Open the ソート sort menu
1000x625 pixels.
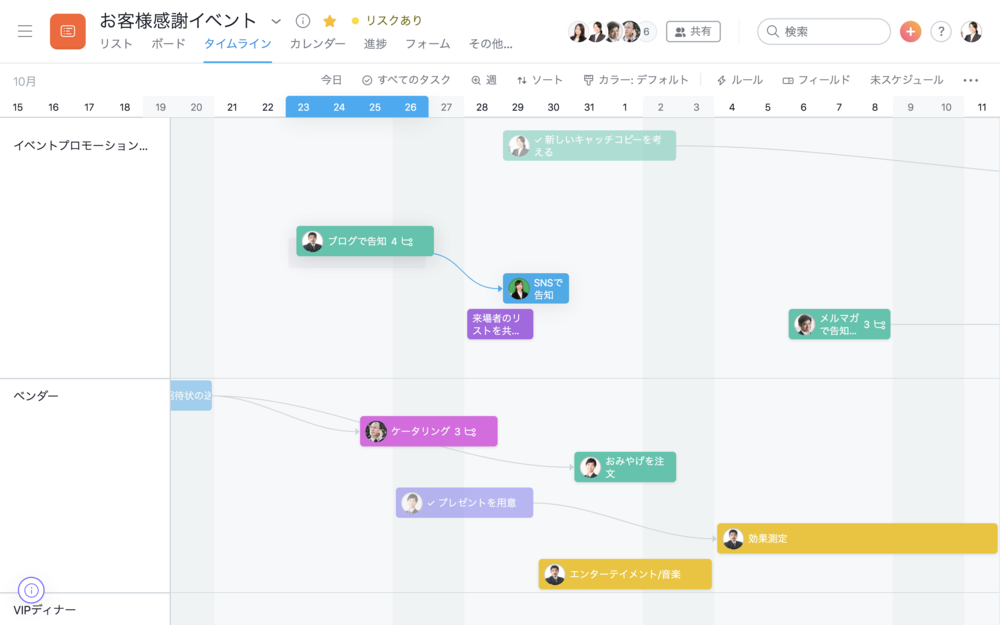pos(540,80)
